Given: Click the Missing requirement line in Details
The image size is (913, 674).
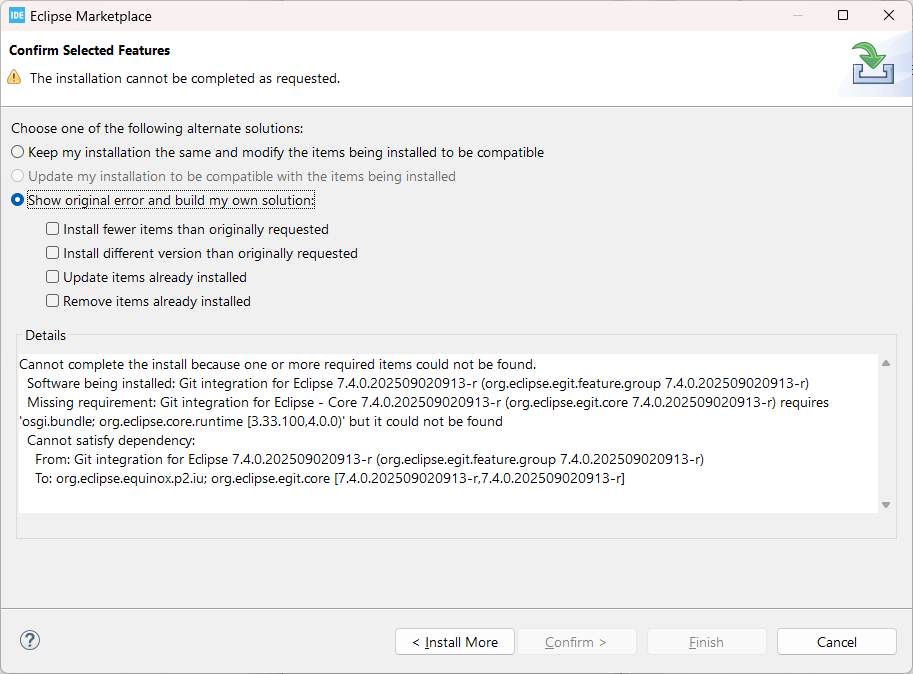Looking at the screenshot, I should tap(400, 402).
